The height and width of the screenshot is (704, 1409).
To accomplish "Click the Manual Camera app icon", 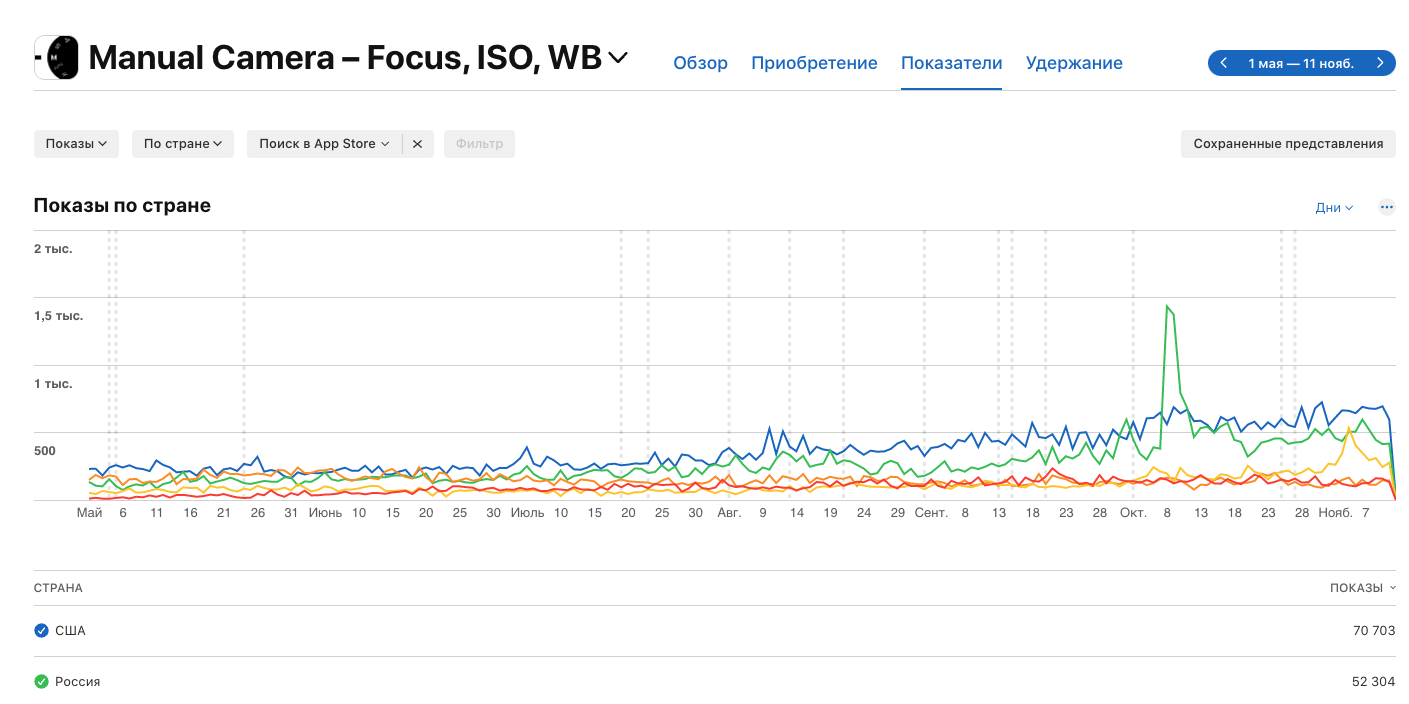I will 56,58.
